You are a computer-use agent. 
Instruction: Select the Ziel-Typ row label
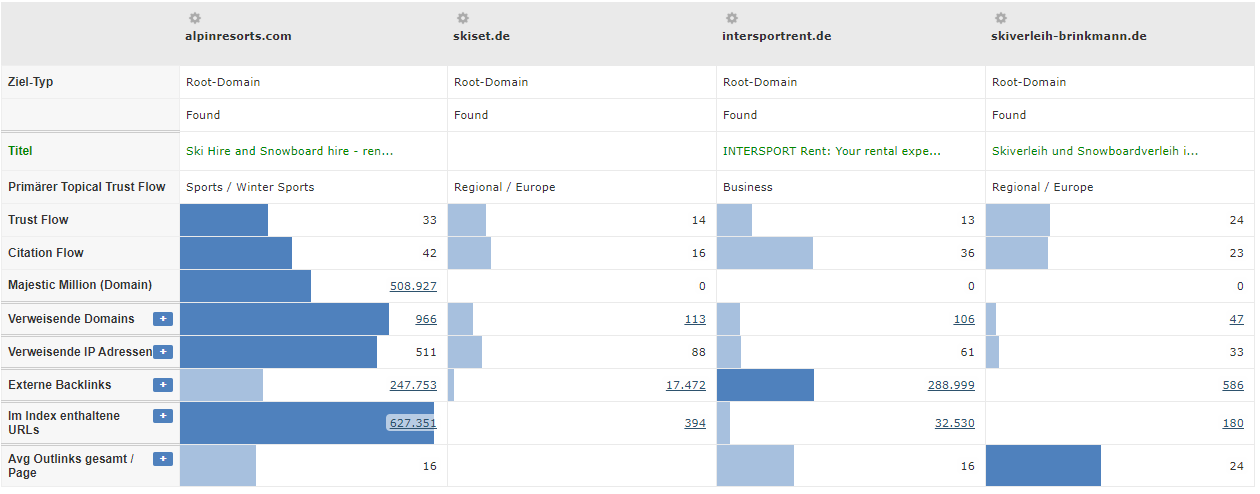[31, 82]
